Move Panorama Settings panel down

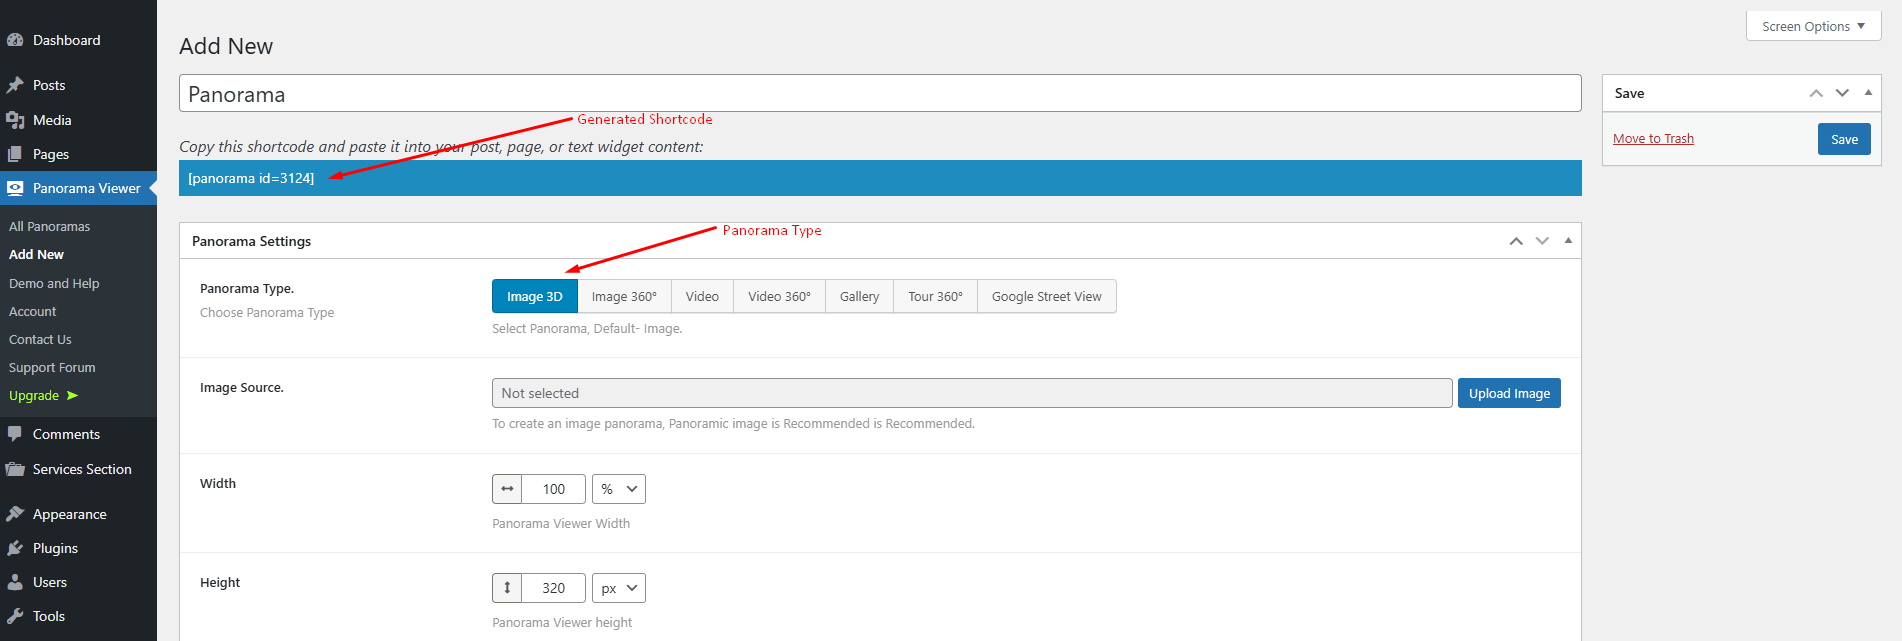(x=1542, y=241)
